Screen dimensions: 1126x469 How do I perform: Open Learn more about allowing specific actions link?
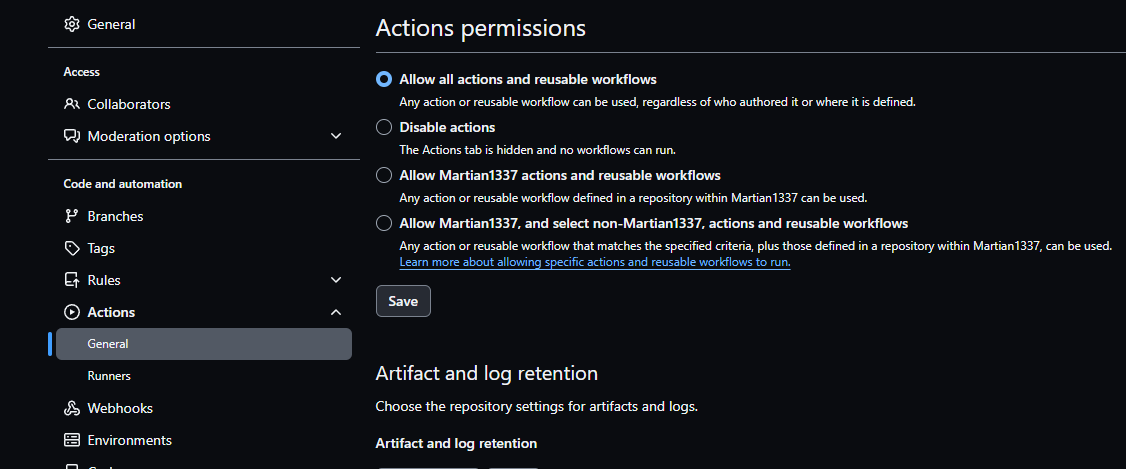594,262
